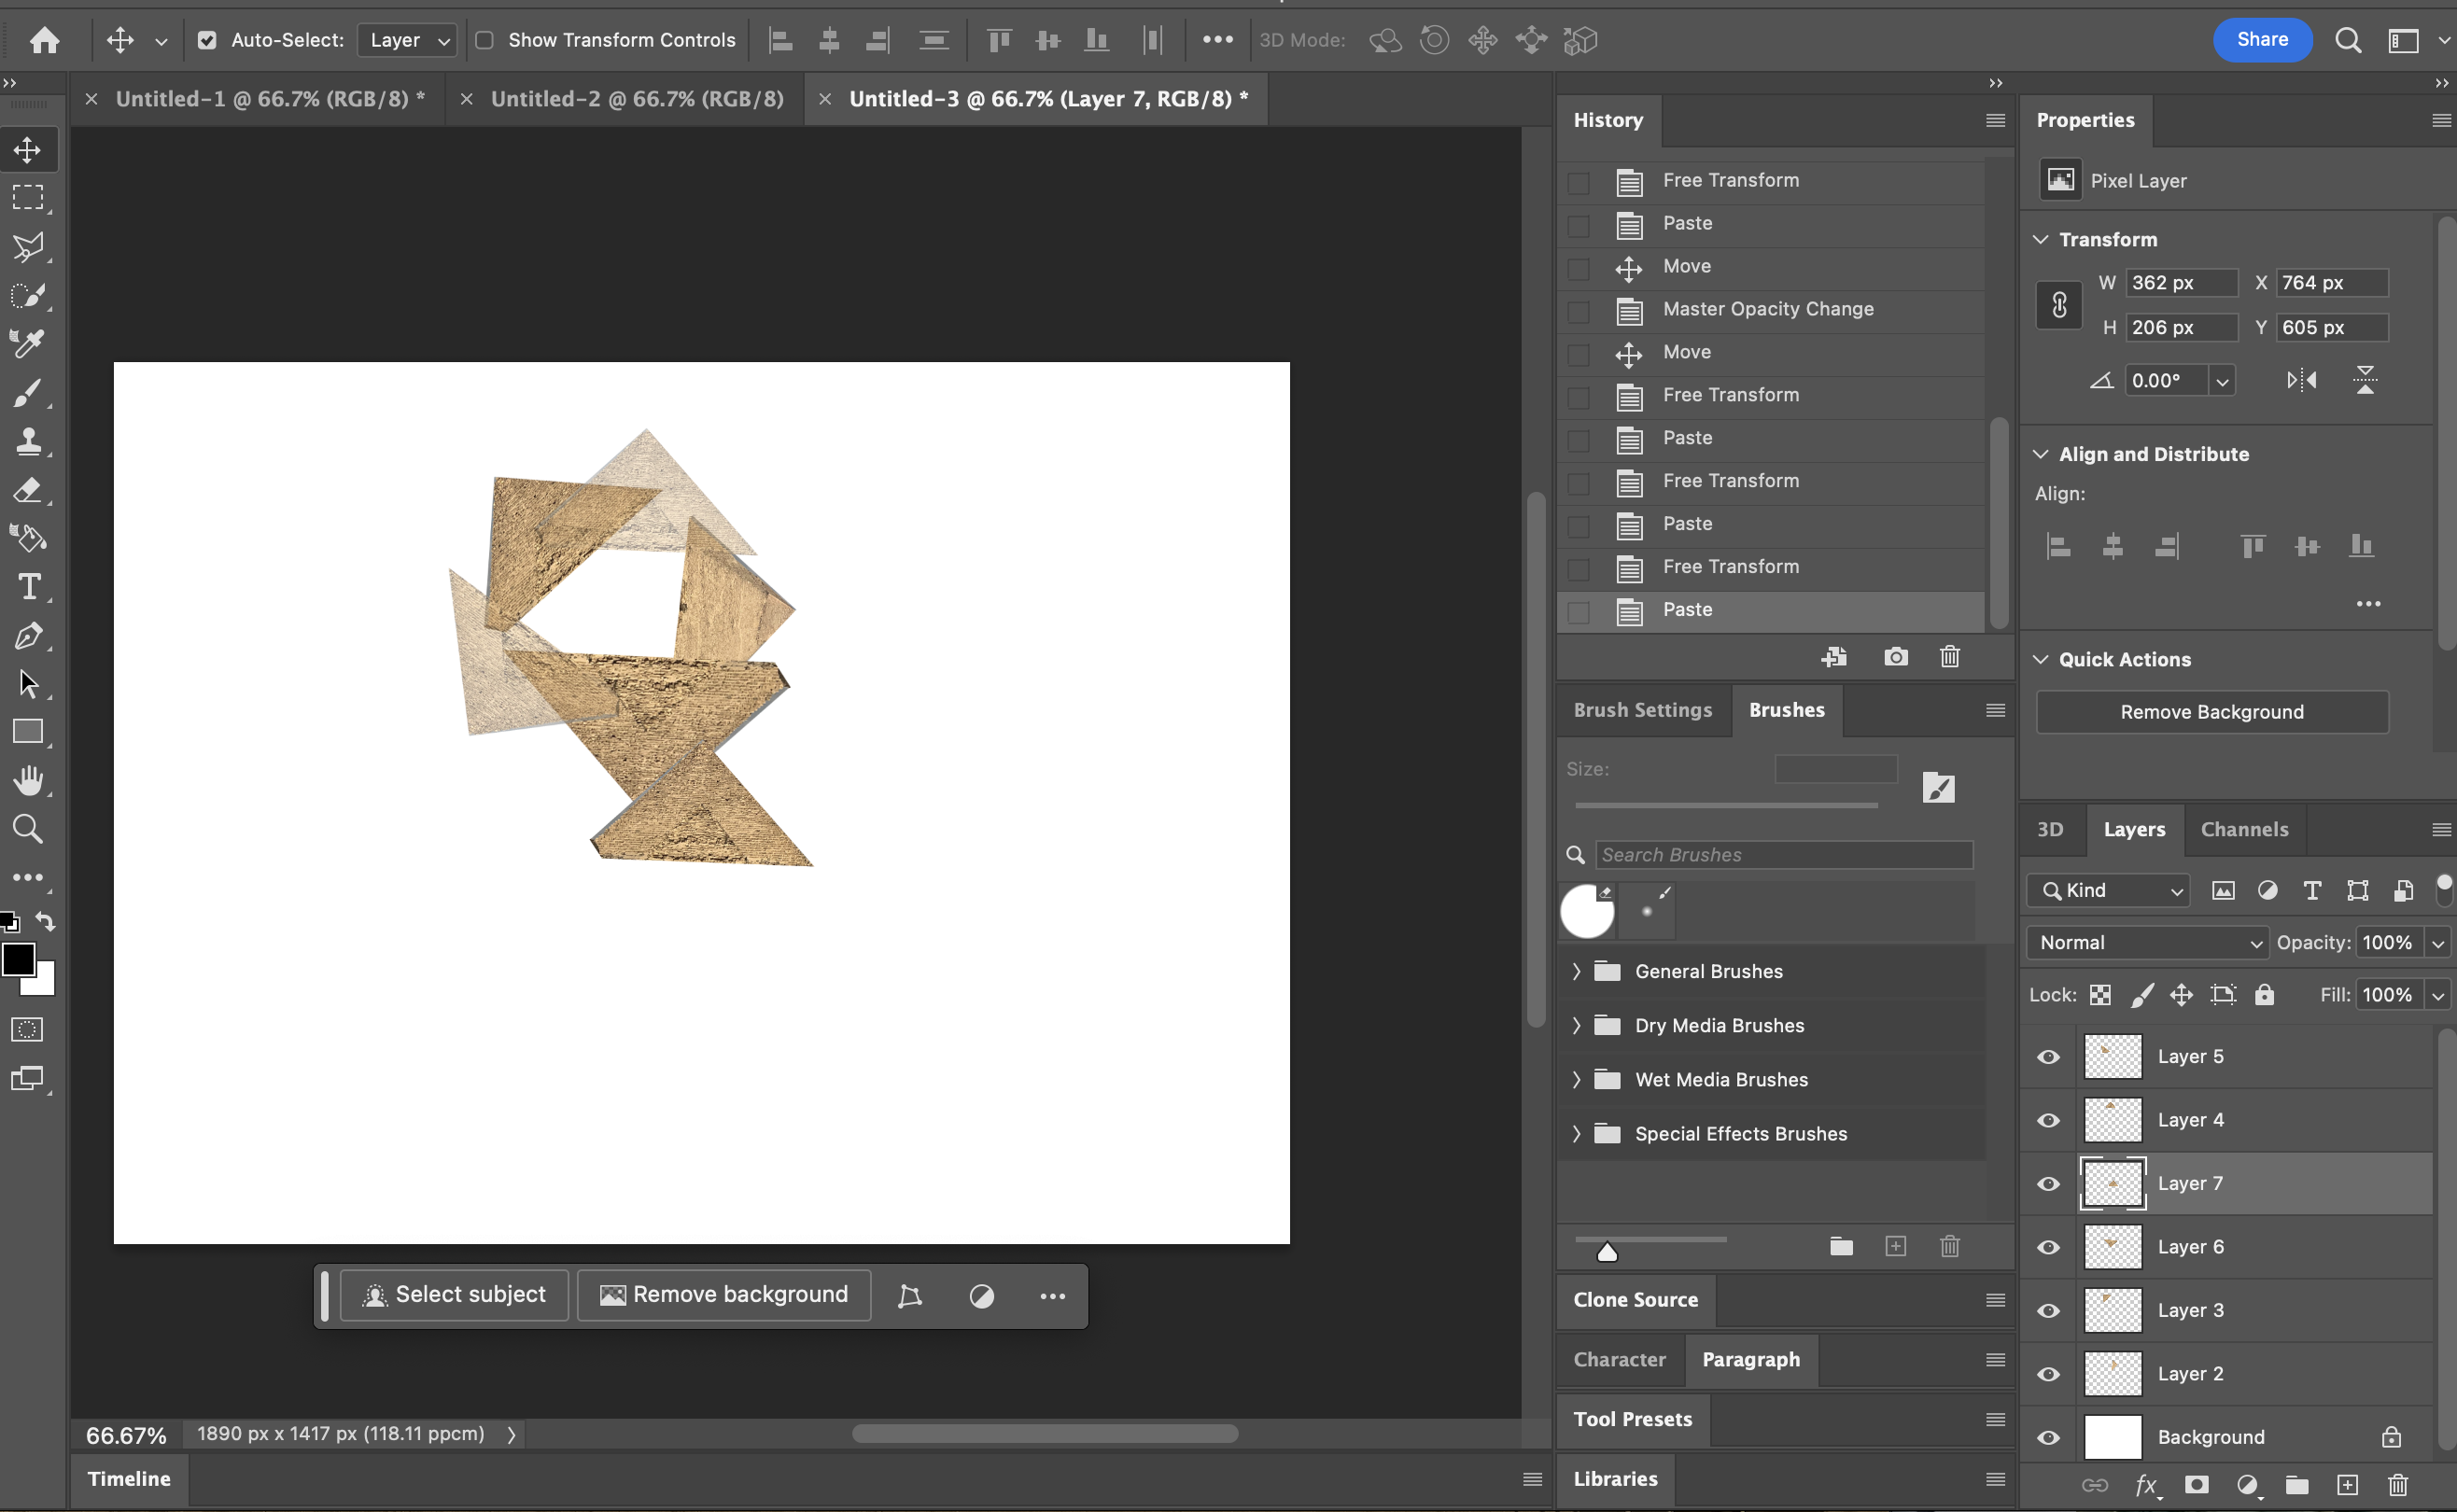Image resolution: width=2457 pixels, height=1512 pixels.
Task: Click the foreground black color swatch
Action: click(x=17, y=959)
